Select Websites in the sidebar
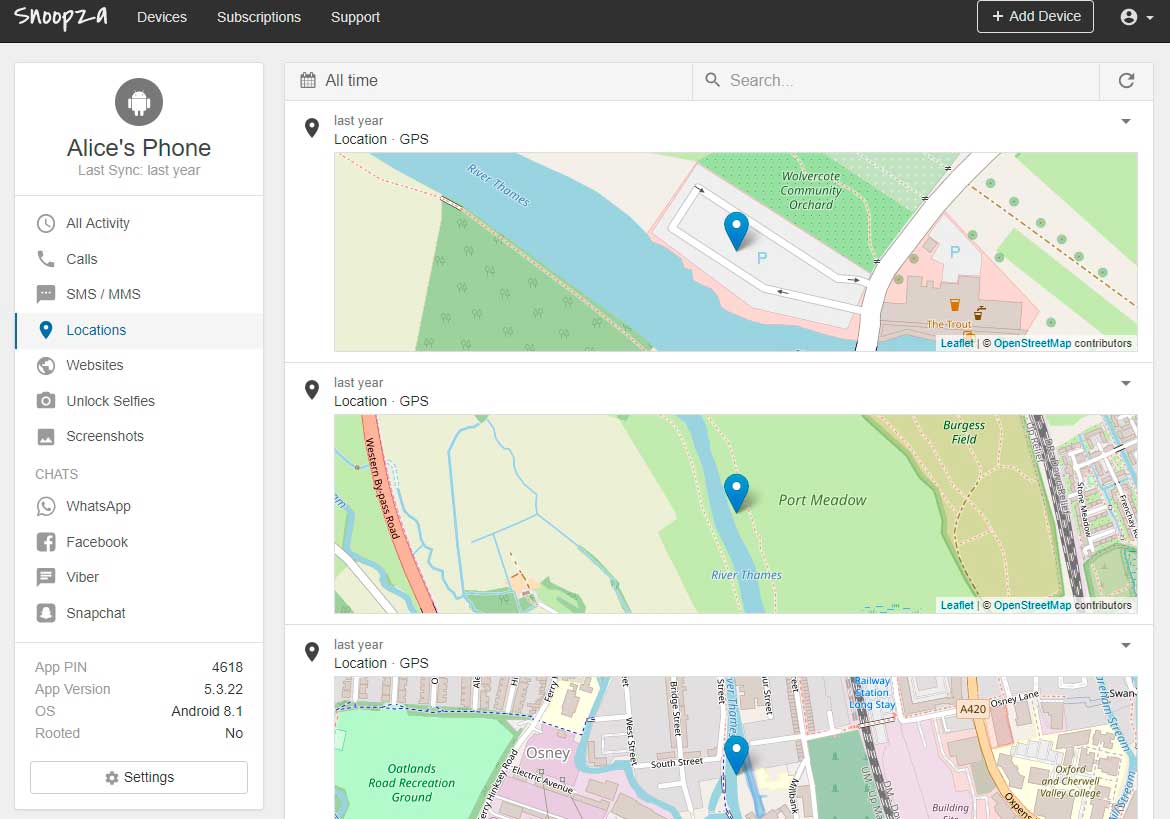The height and width of the screenshot is (819, 1170). click(x=139, y=365)
